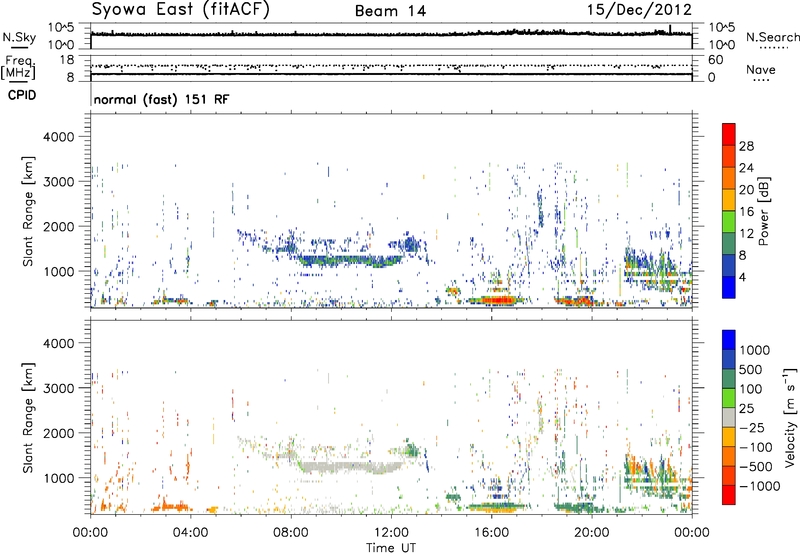
Task: Click the 'N.Sky' legend label
Action: coord(19,37)
